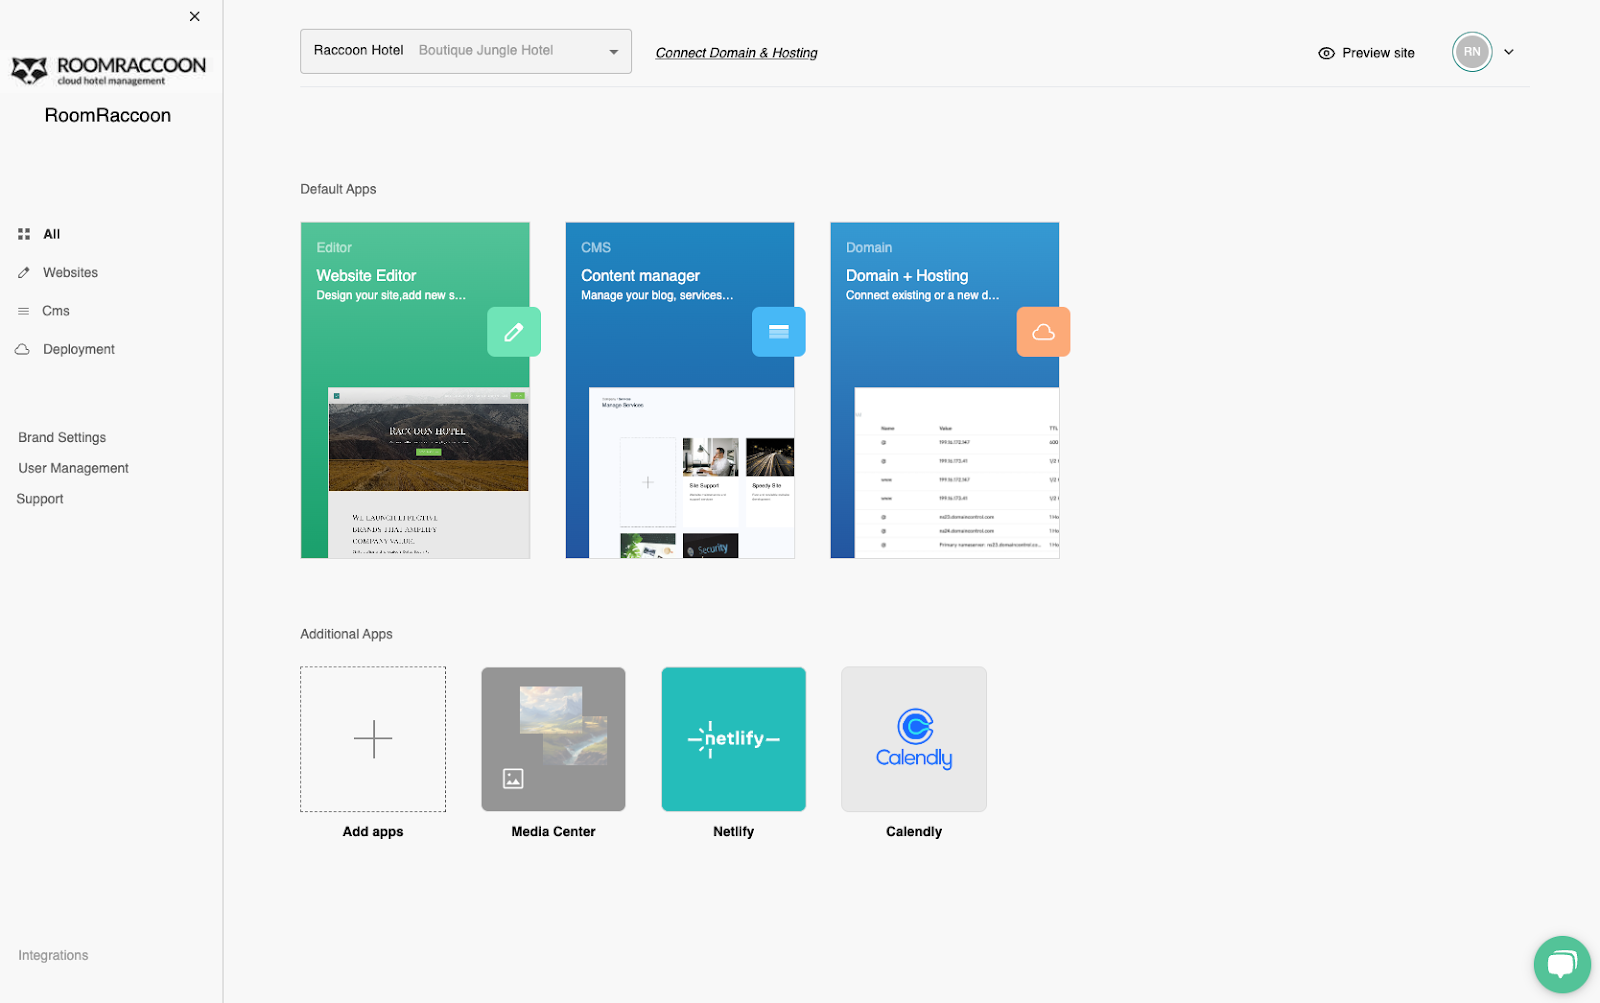
Task: Click the Deployment cloud icon in sidebar
Action: [23, 349]
